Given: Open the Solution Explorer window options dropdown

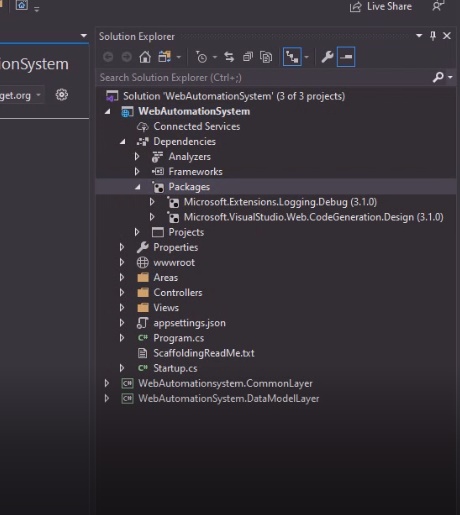Looking at the screenshot, I should 419,36.
